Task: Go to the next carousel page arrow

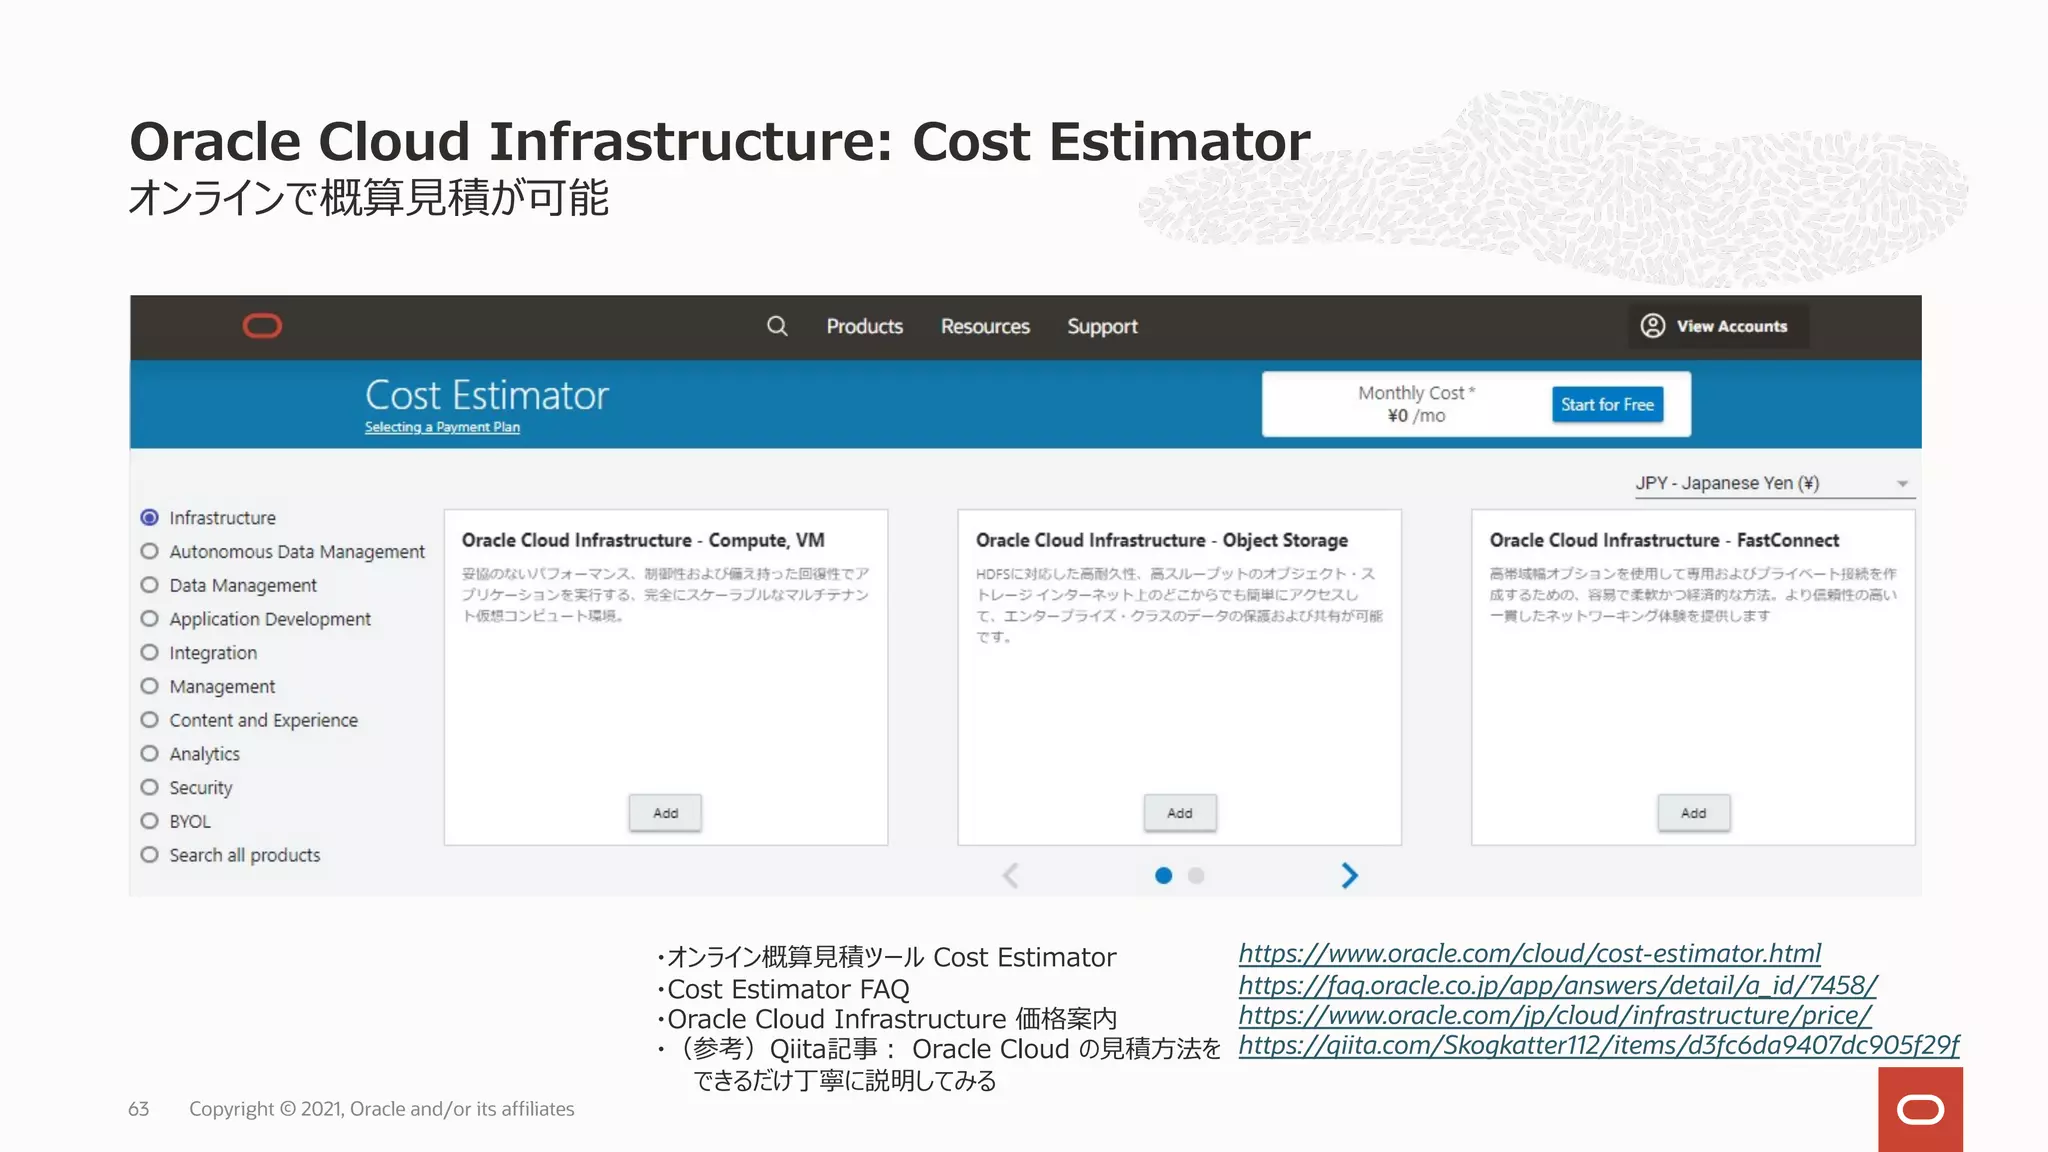Action: [x=1349, y=876]
